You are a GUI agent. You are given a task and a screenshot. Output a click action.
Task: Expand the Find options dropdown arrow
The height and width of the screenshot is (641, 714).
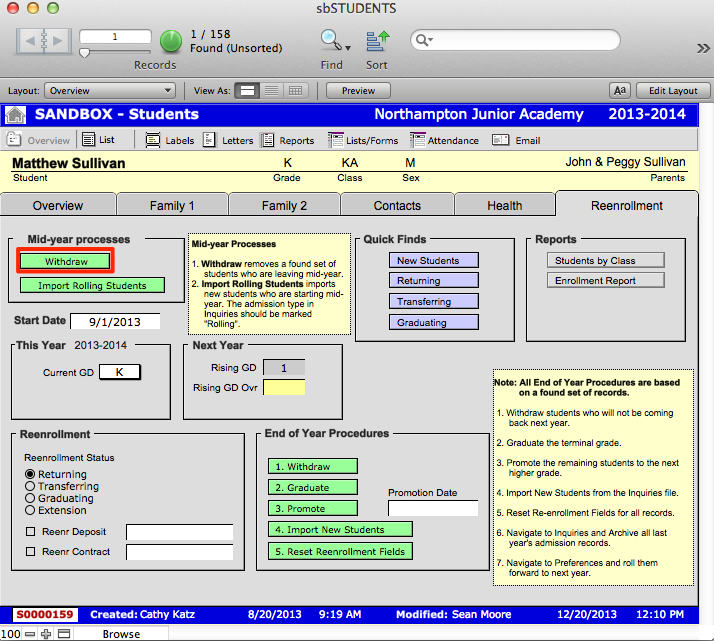[x=348, y=46]
